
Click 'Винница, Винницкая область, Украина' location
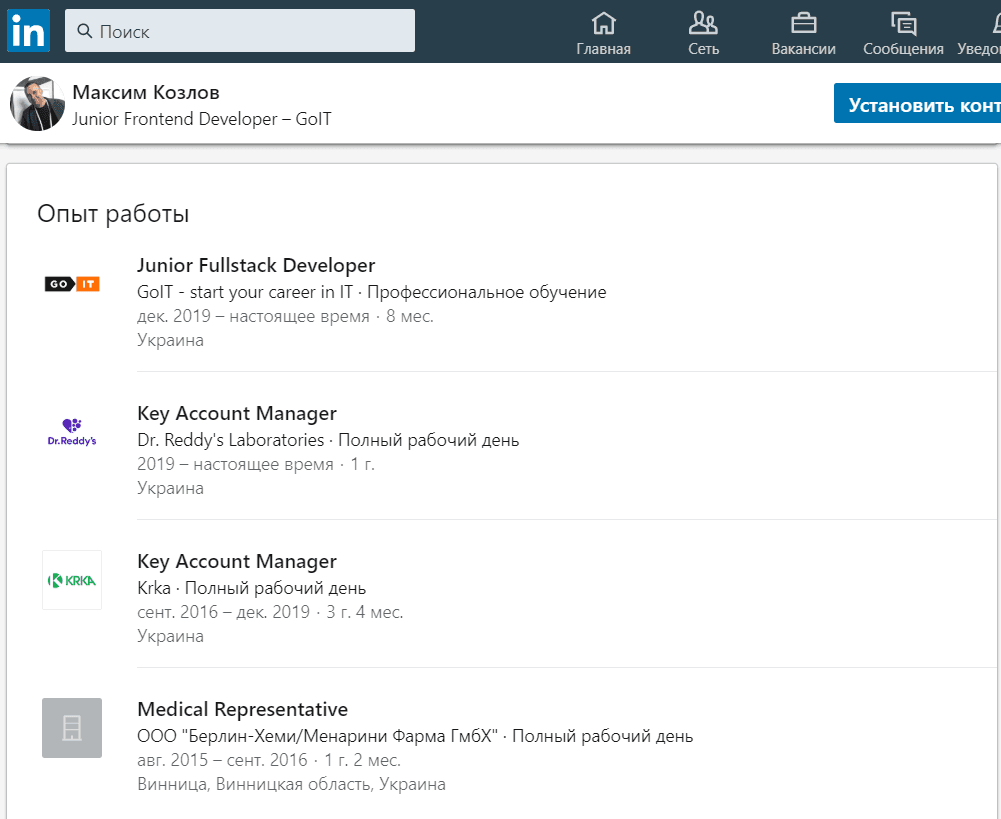click(291, 784)
